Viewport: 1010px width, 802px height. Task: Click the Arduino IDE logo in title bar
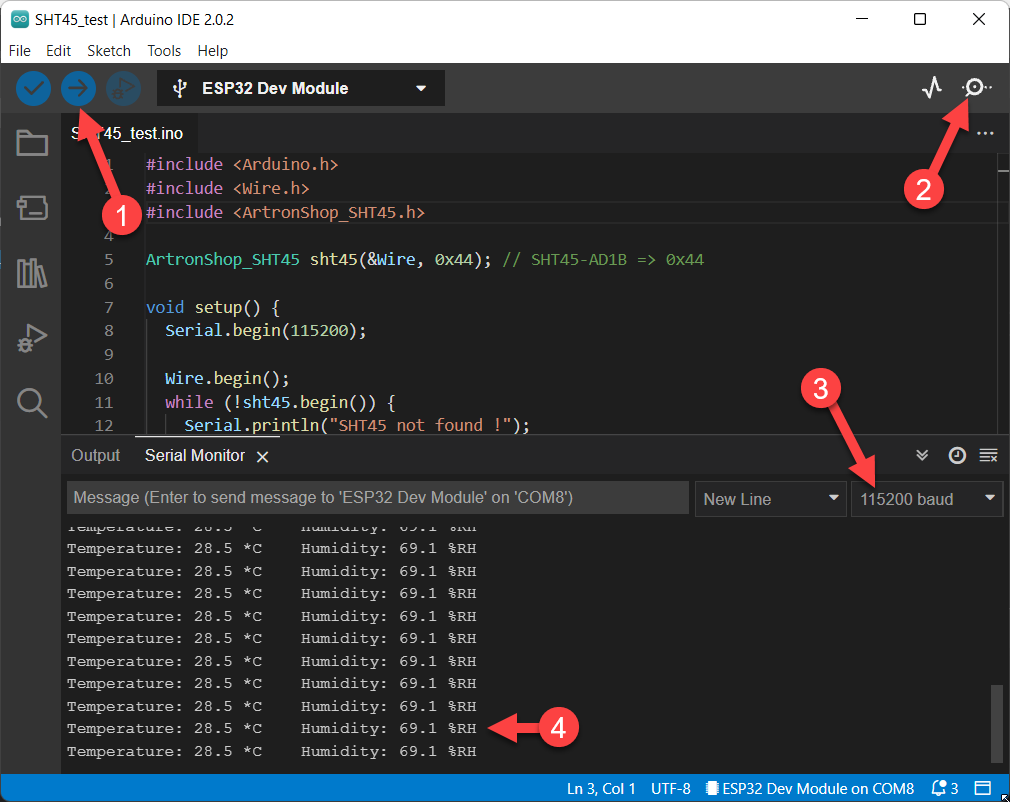click(20, 19)
